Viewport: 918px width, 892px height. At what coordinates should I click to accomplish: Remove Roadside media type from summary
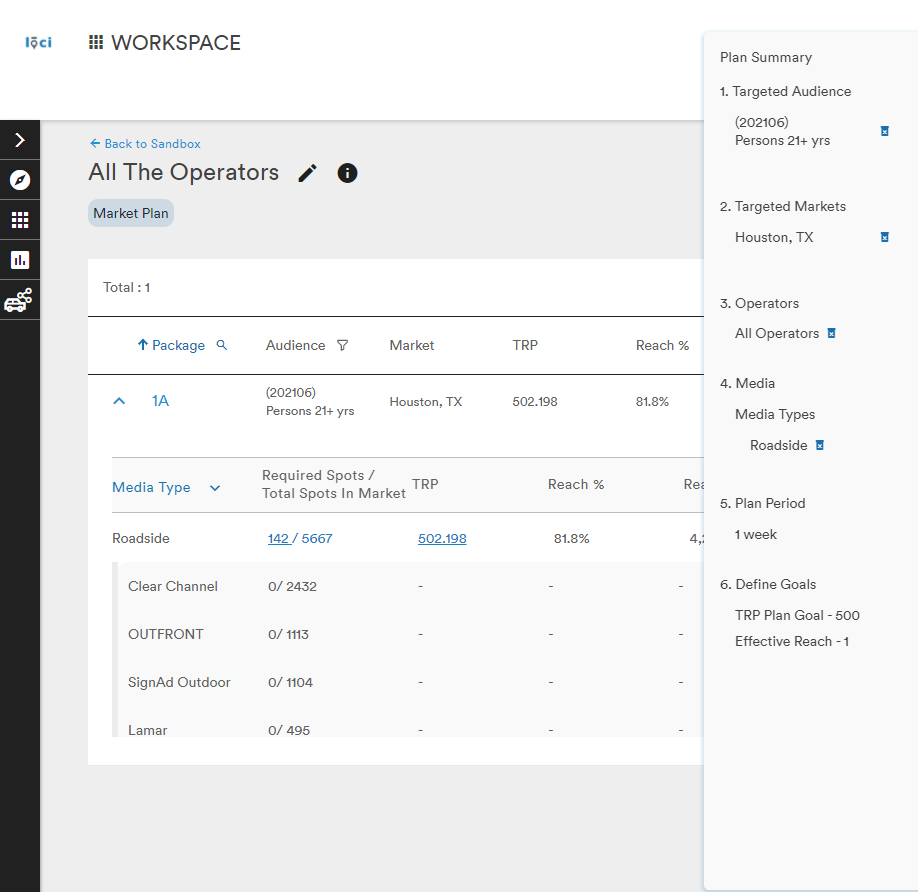pos(820,445)
